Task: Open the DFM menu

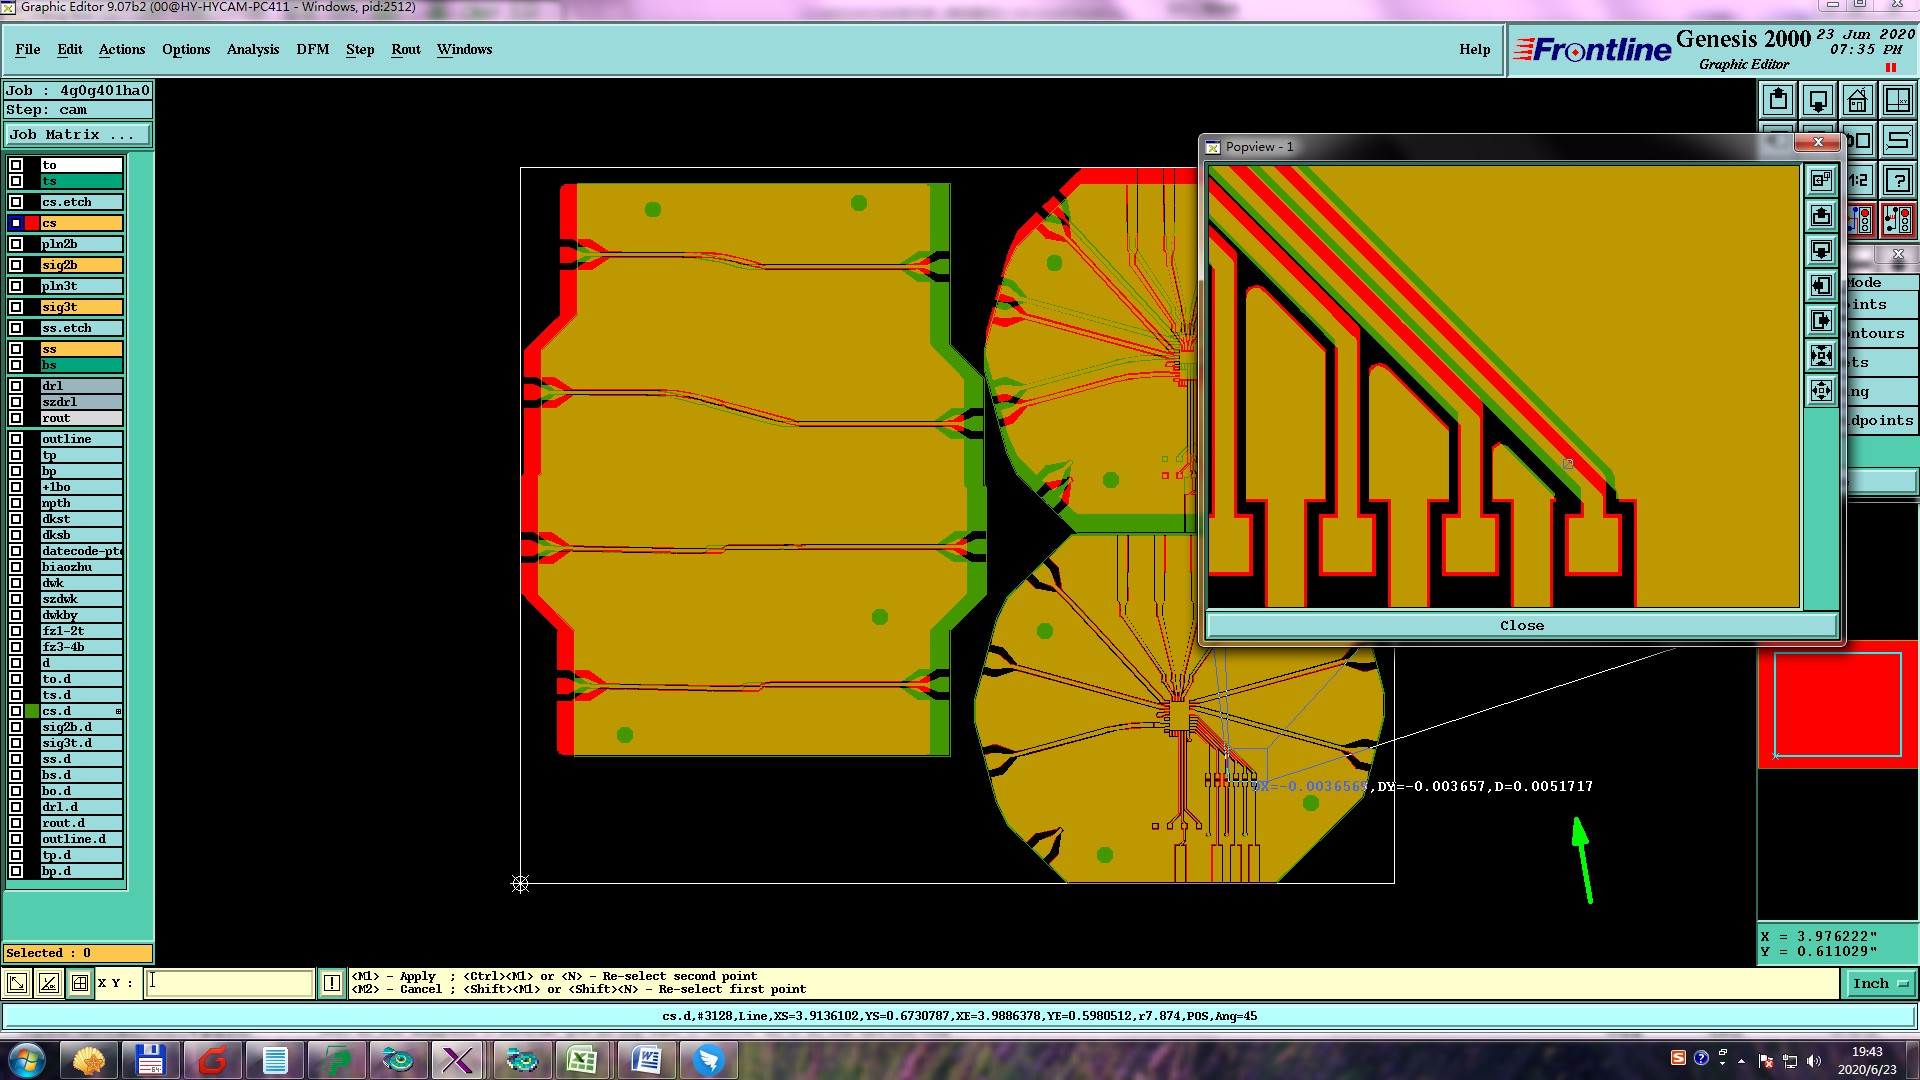Action: click(312, 49)
